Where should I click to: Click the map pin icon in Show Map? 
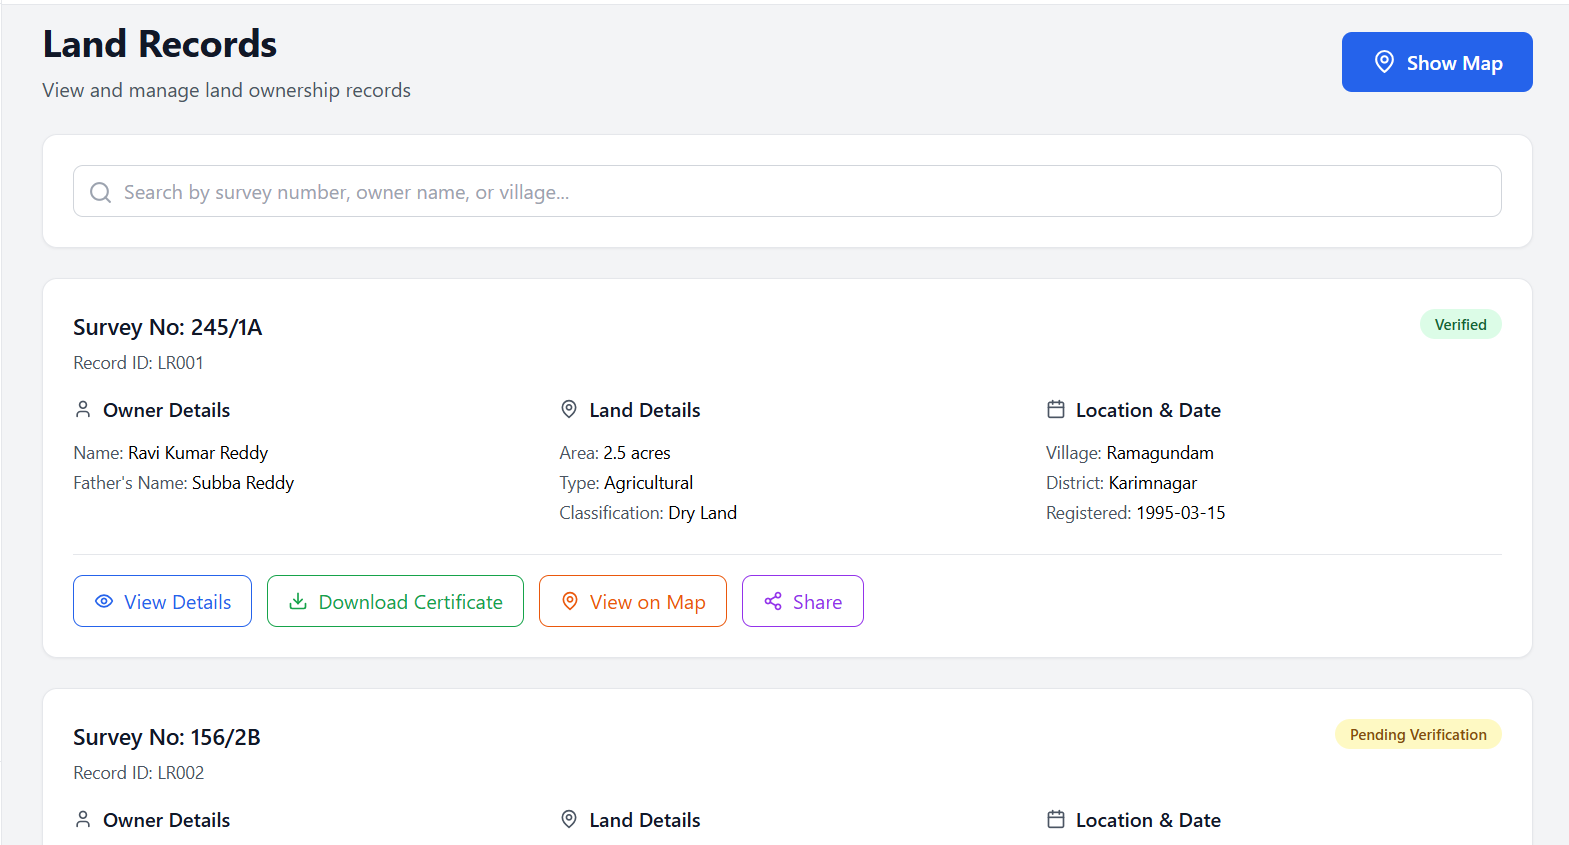[x=1384, y=62]
